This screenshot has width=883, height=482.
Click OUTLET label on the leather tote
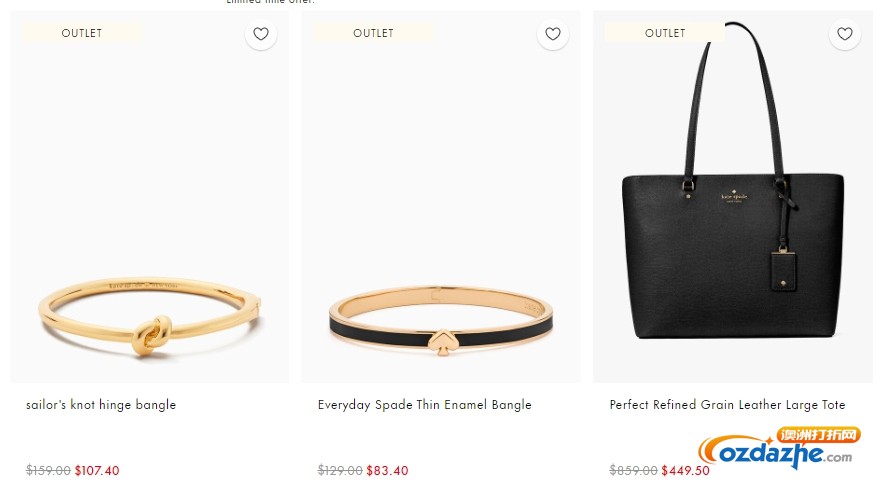tap(665, 33)
